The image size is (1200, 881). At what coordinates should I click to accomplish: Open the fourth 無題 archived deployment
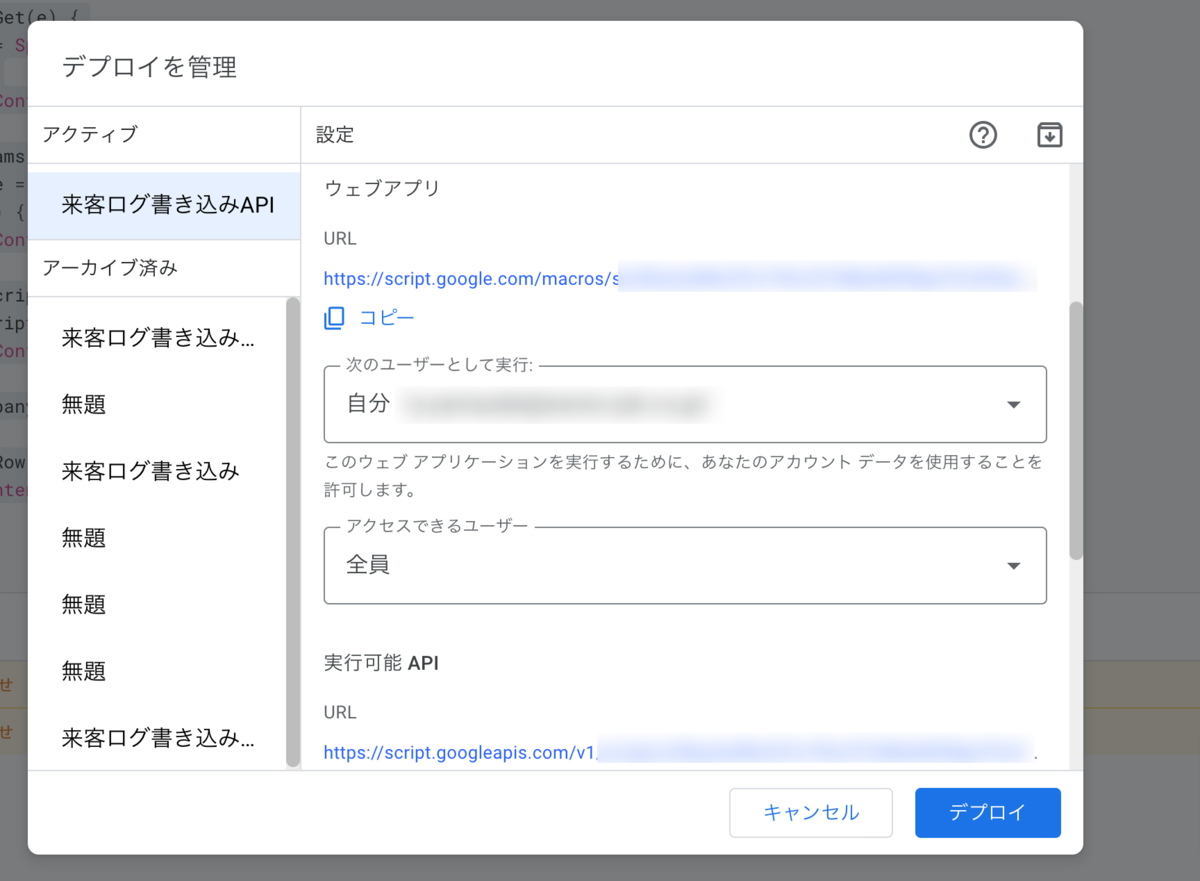[84, 671]
